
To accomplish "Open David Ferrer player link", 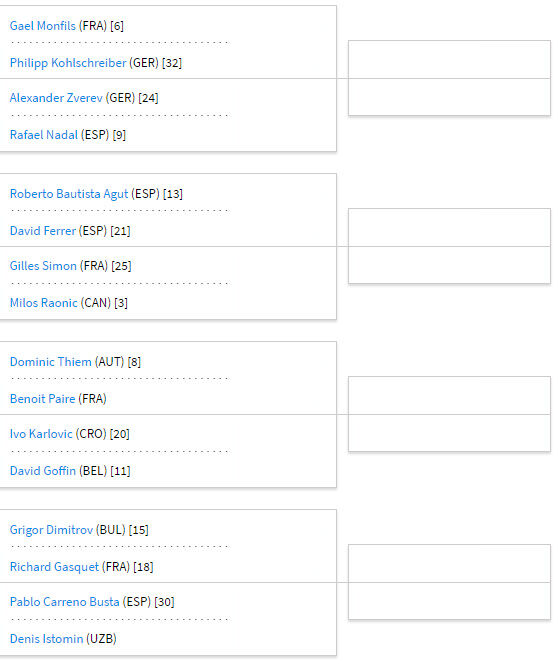I will coord(42,231).
